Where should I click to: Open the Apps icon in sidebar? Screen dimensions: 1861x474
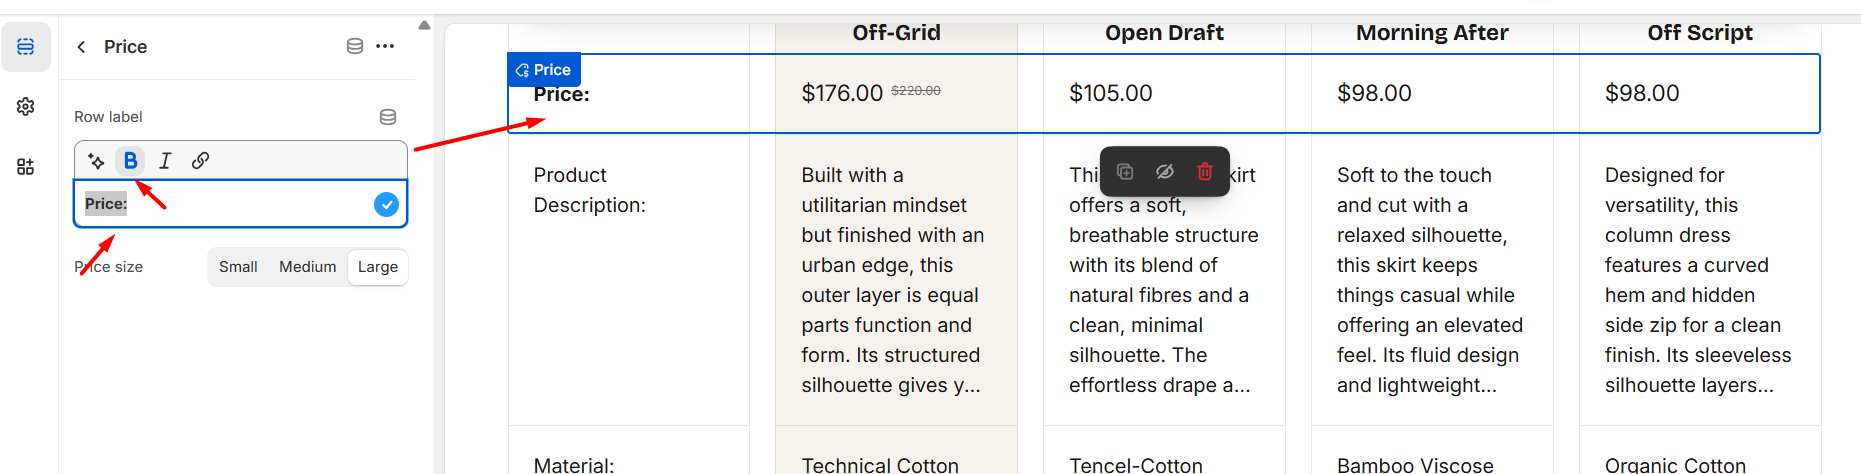[26, 167]
